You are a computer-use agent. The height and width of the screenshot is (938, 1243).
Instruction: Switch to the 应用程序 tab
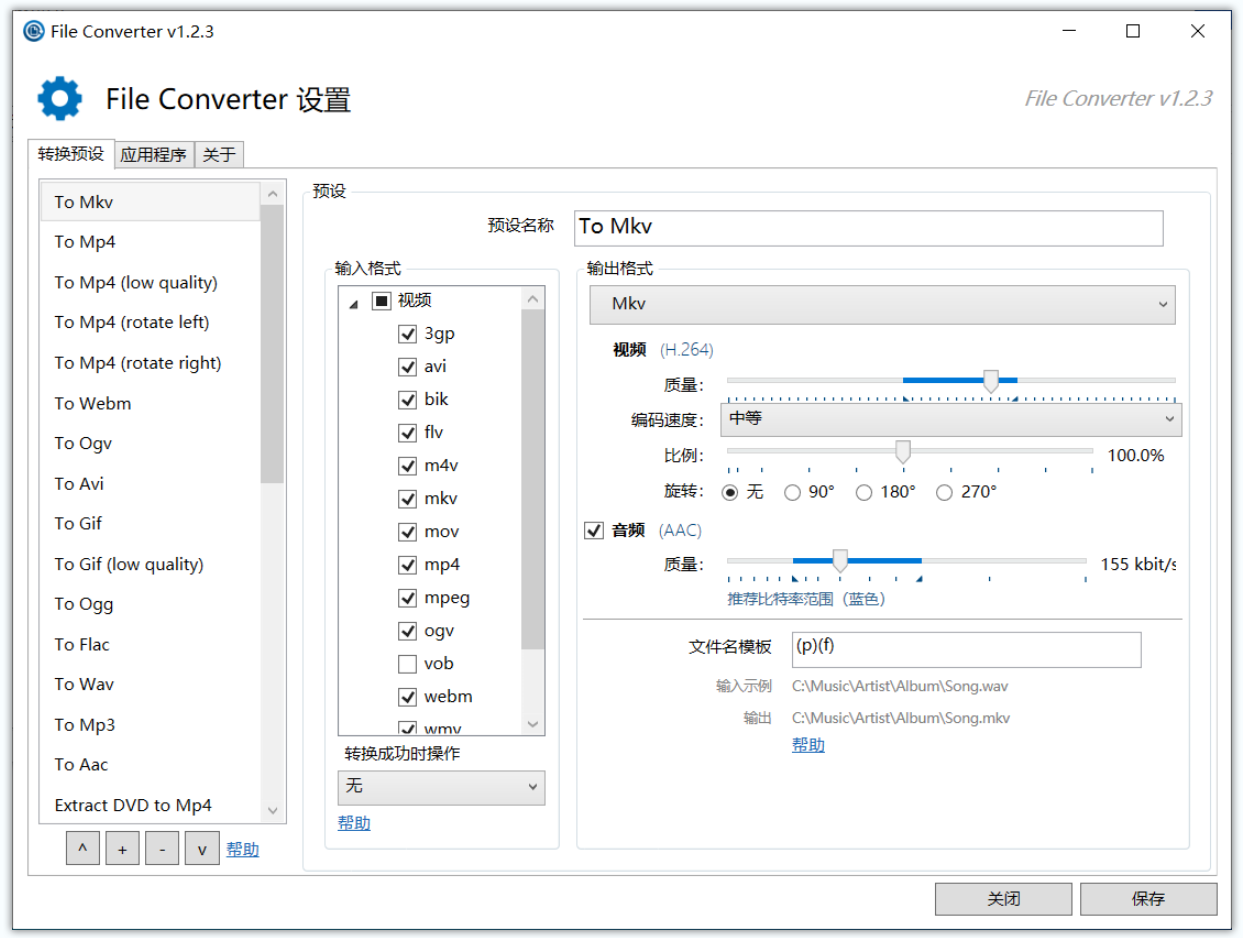click(152, 154)
